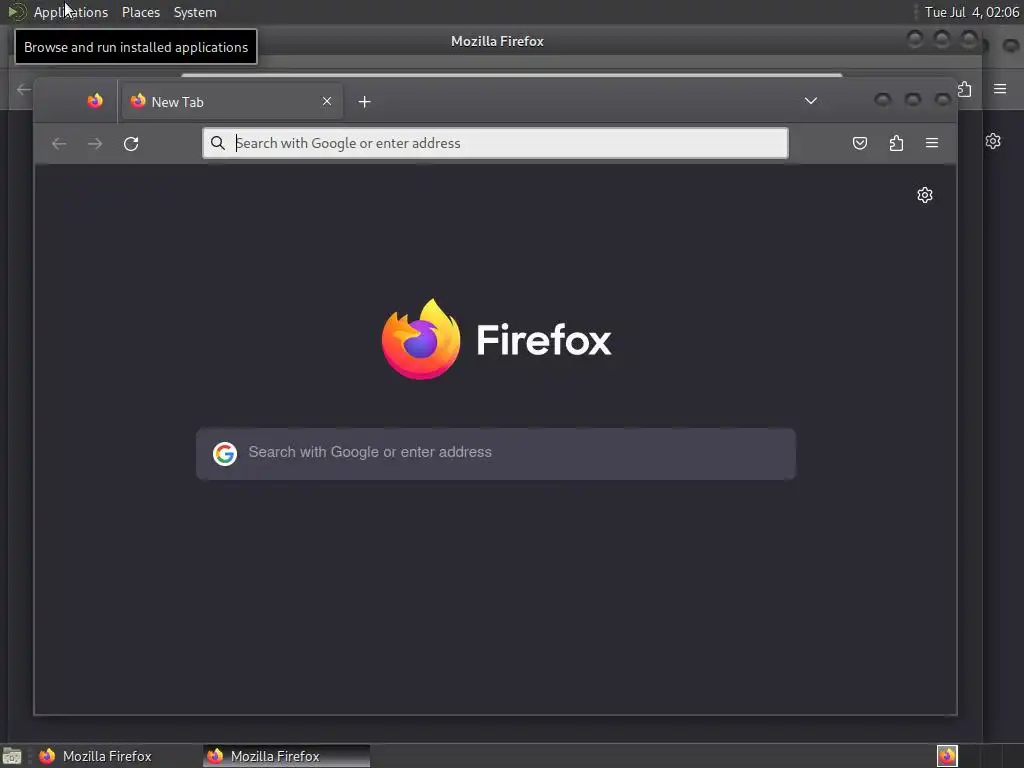
Task: Open Extensions puzzle icon in front window
Action: (897, 143)
